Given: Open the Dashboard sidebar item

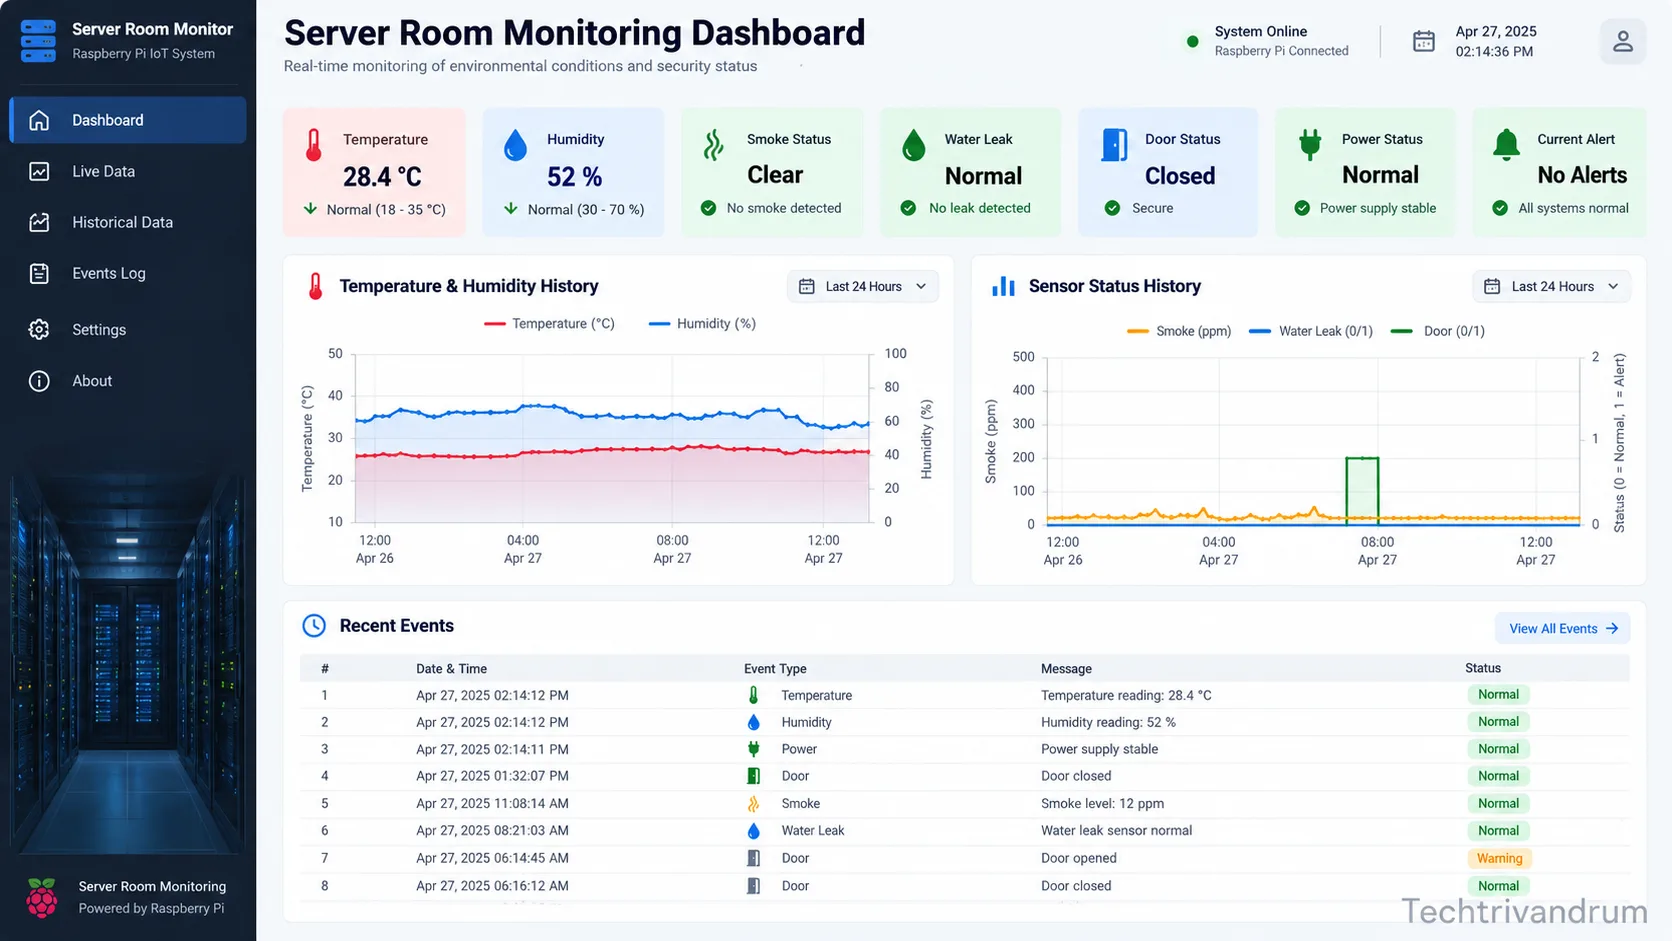Looking at the screenshot, I should [128, 120].
